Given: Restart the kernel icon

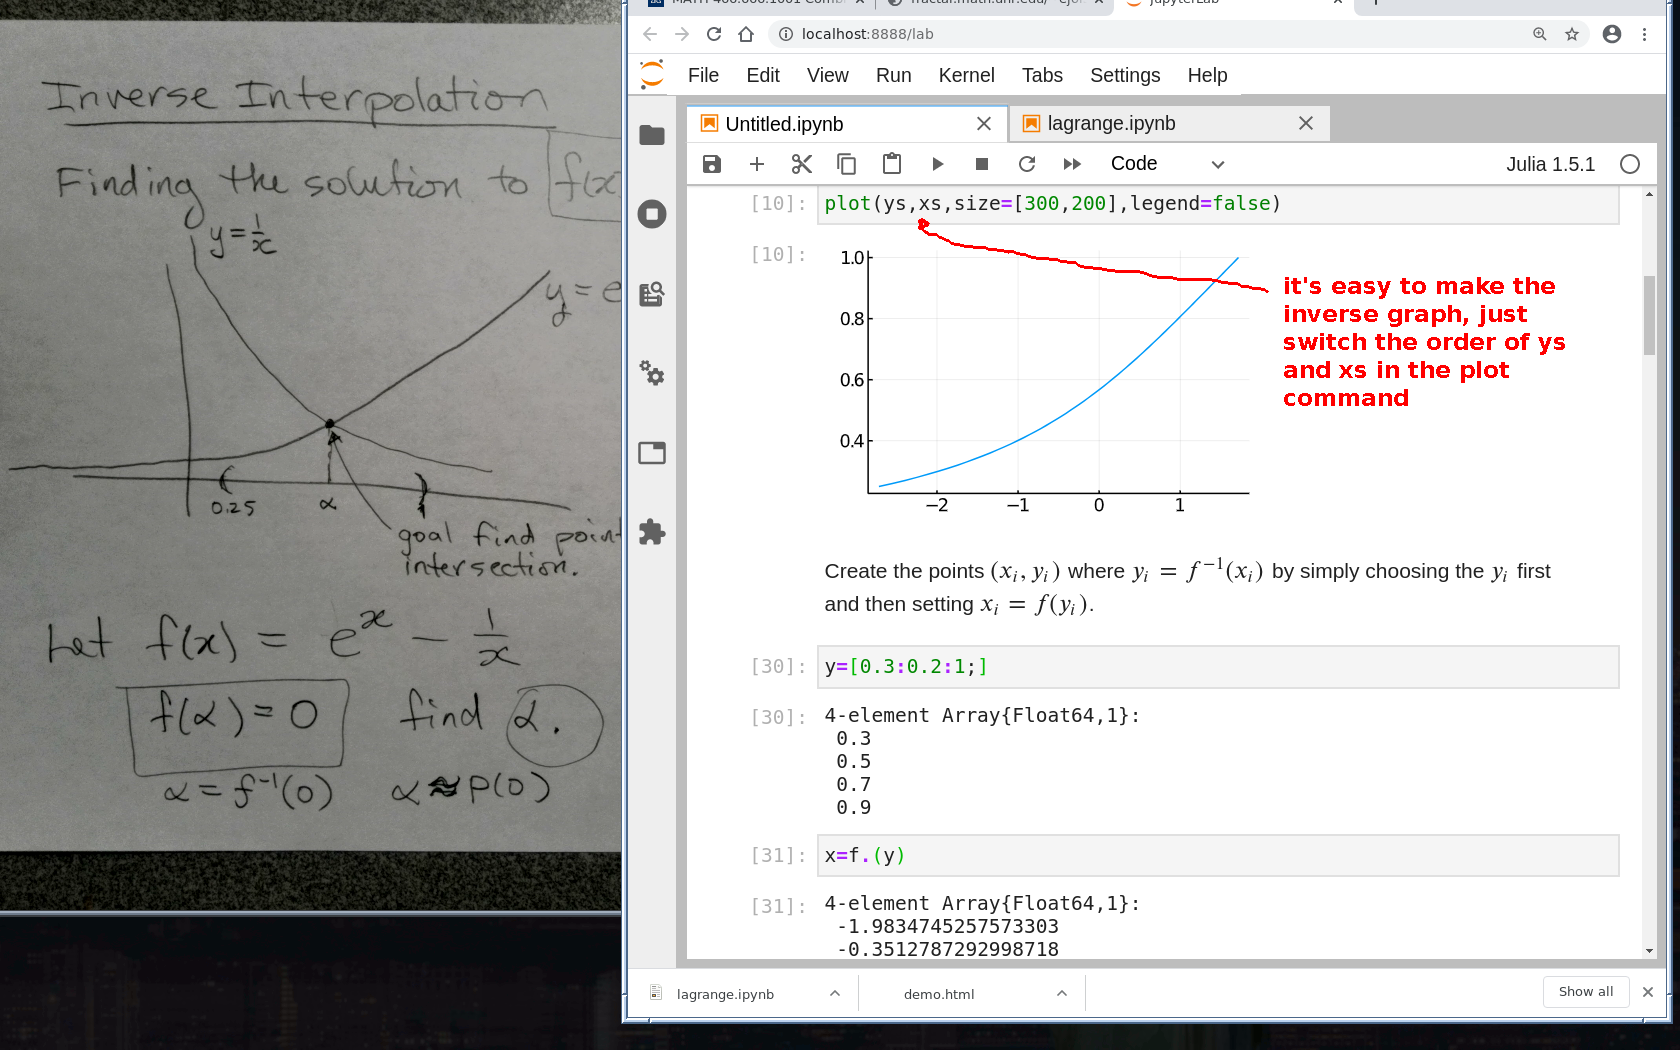Looking at the screenshot, I should click(1026, 164).
